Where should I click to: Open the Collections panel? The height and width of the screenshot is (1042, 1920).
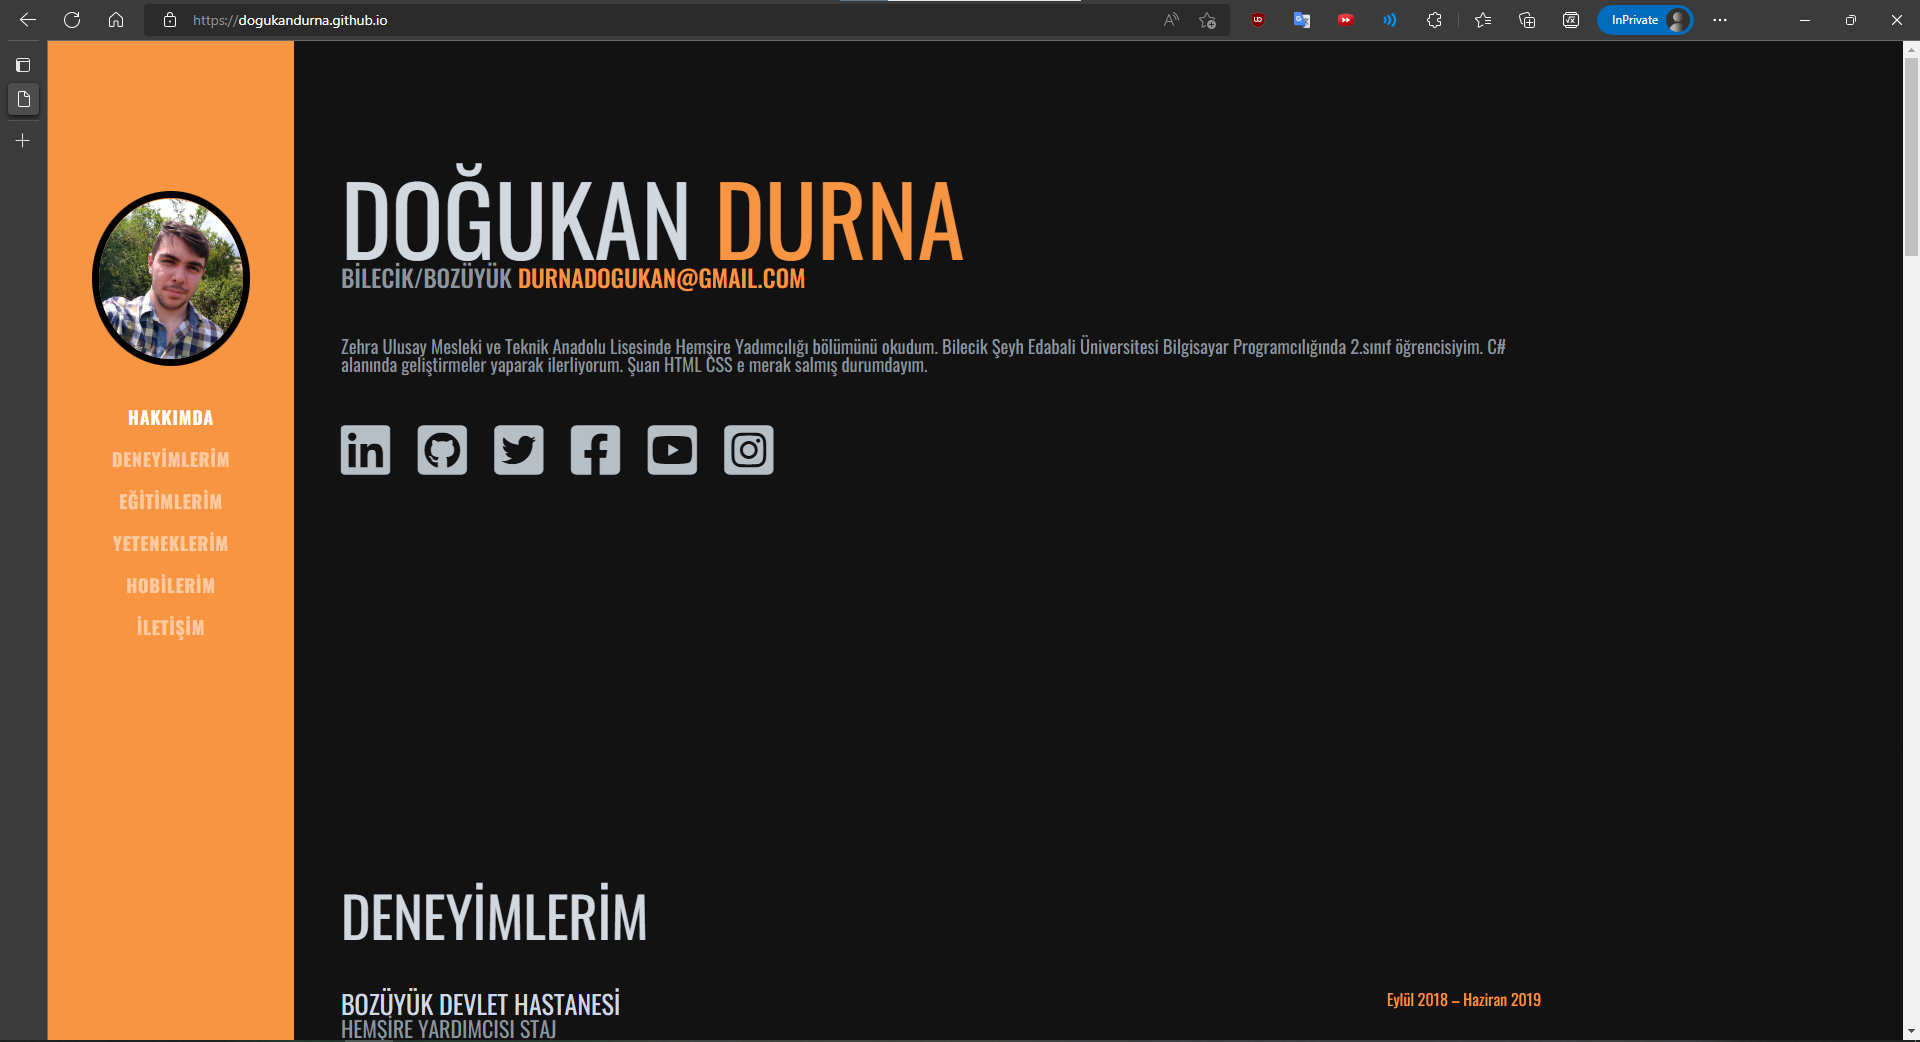click(x=1527, y=20)
